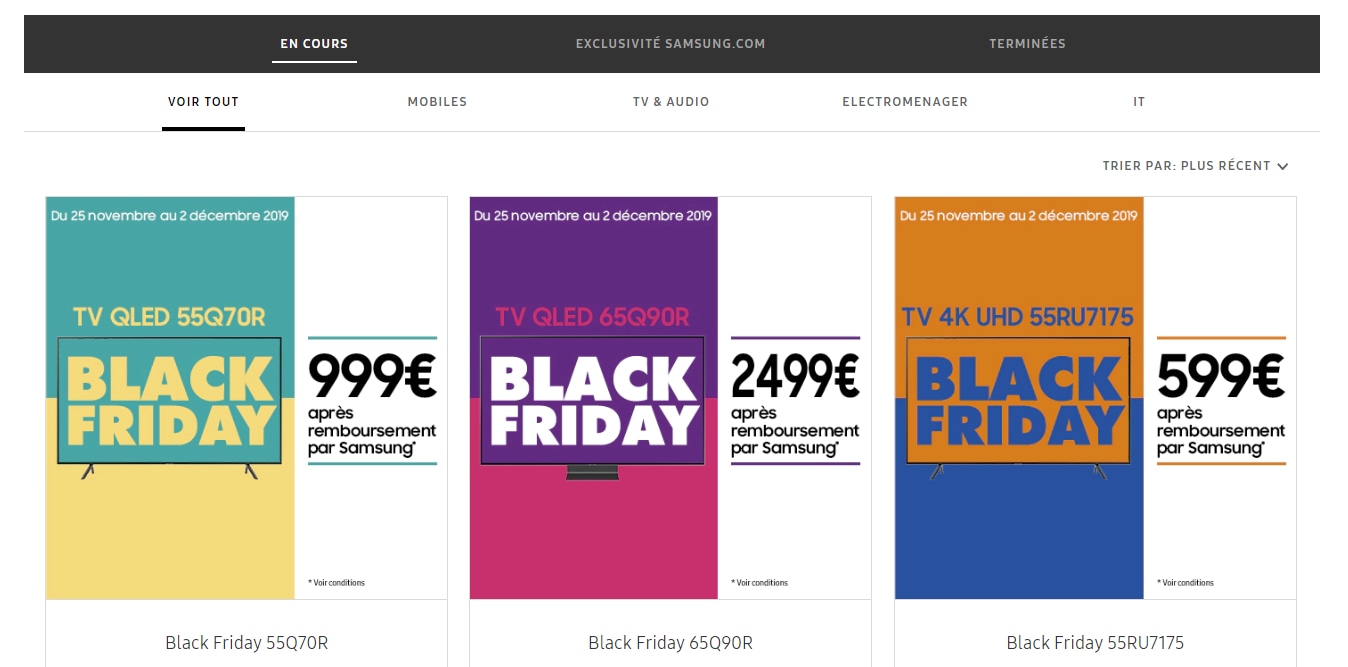Open the TV QLED 65Q90R Black Friday banner
The width and height of the screenshot is (1348, 667).
pyautogui.click(x=594, y=398)
